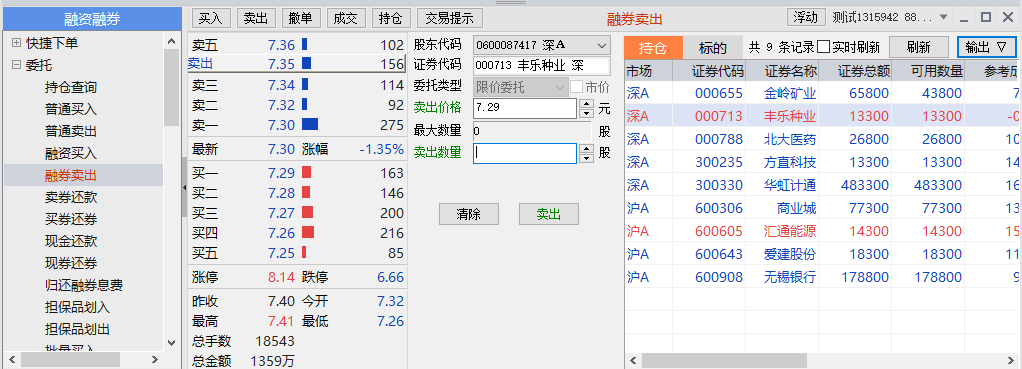Switch to the 标的 tab

click(x=712, y=48)
